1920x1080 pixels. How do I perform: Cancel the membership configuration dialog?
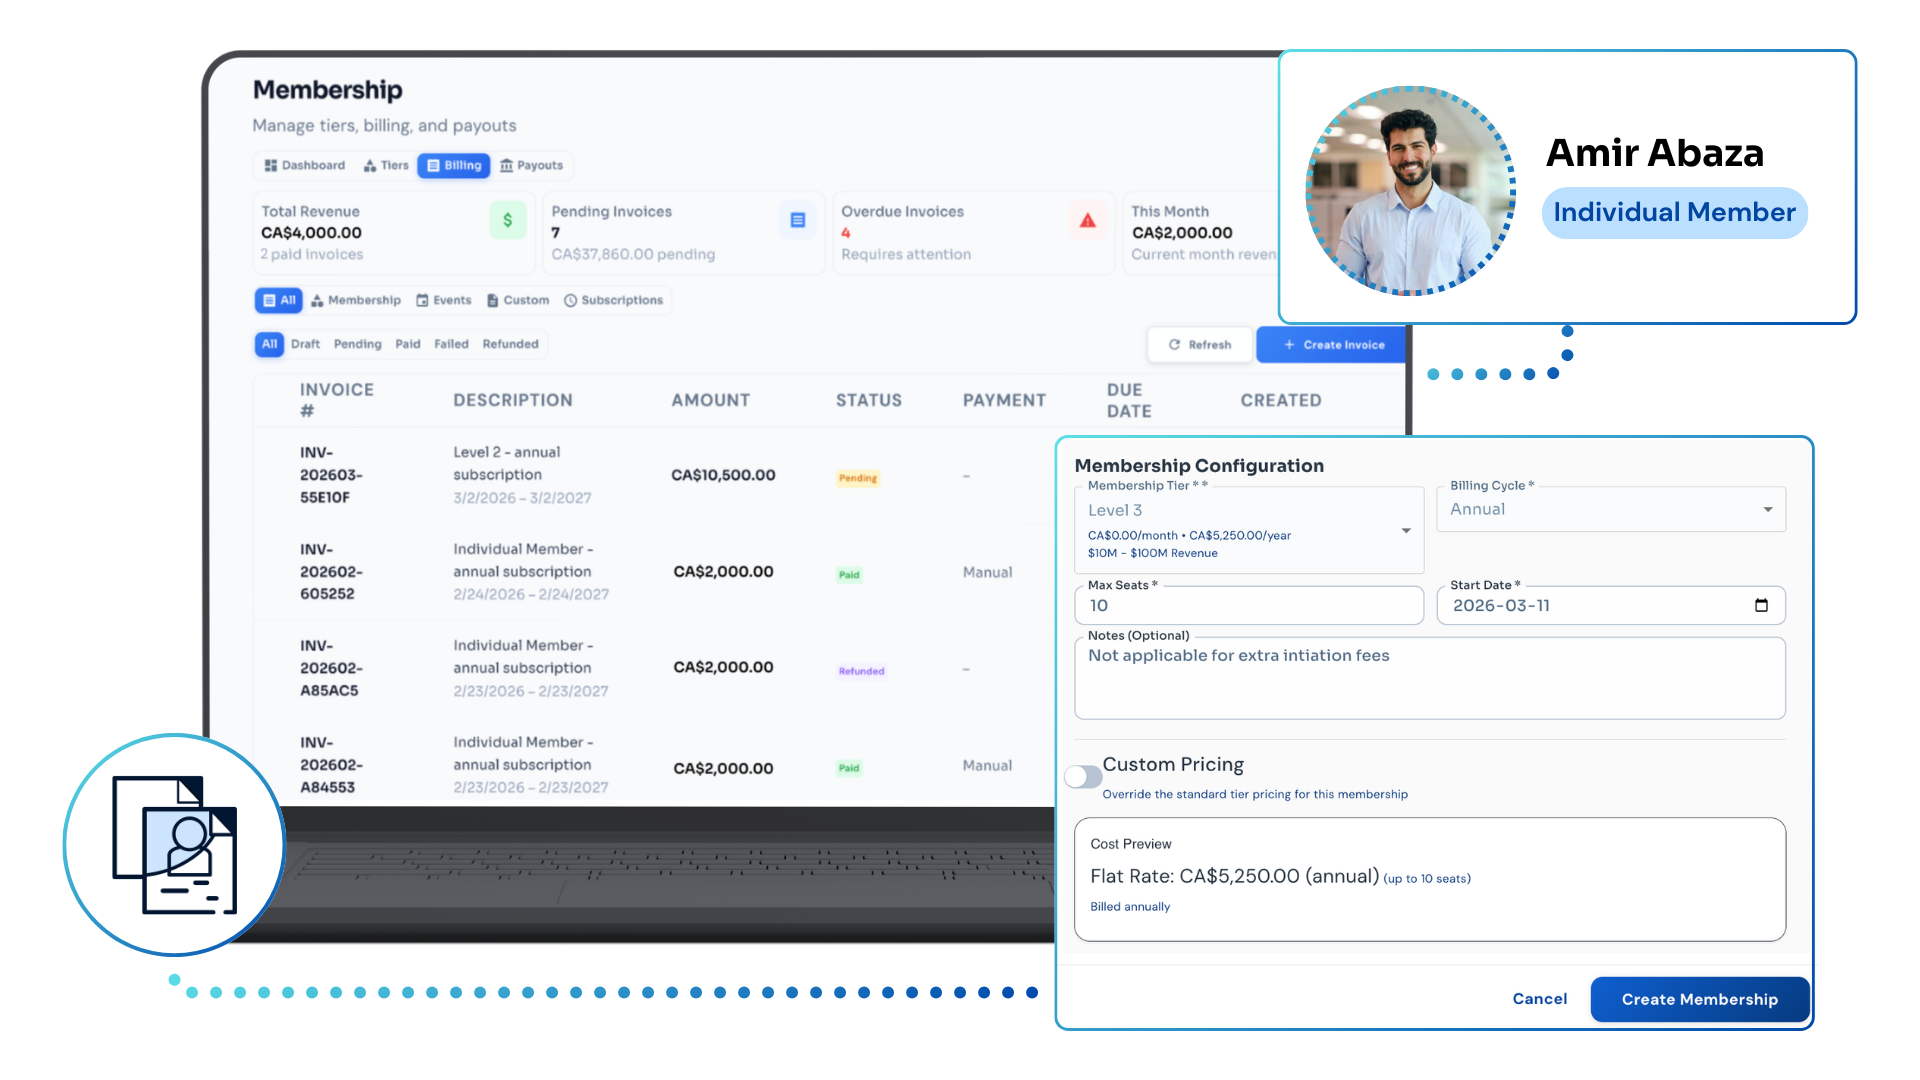(1539, 998)
